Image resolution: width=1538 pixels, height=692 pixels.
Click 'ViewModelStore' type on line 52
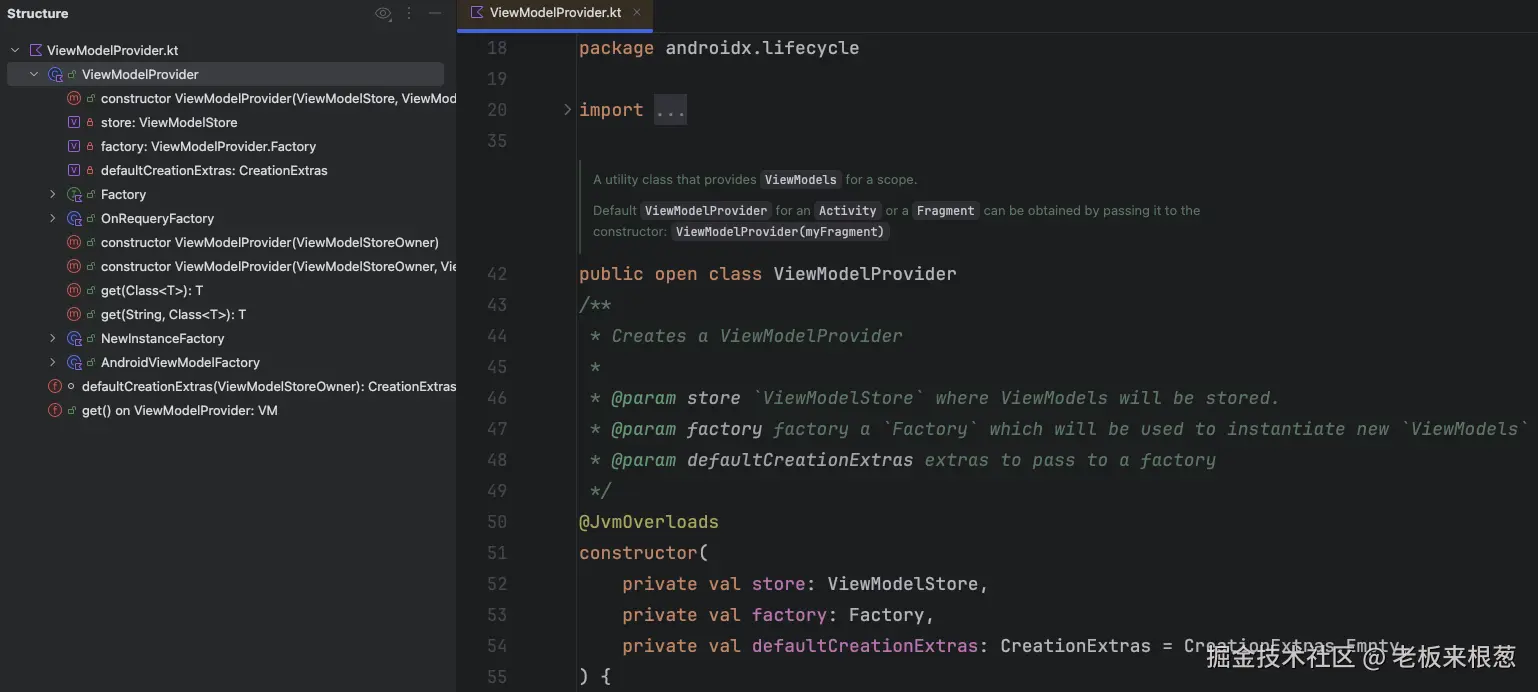903,584
